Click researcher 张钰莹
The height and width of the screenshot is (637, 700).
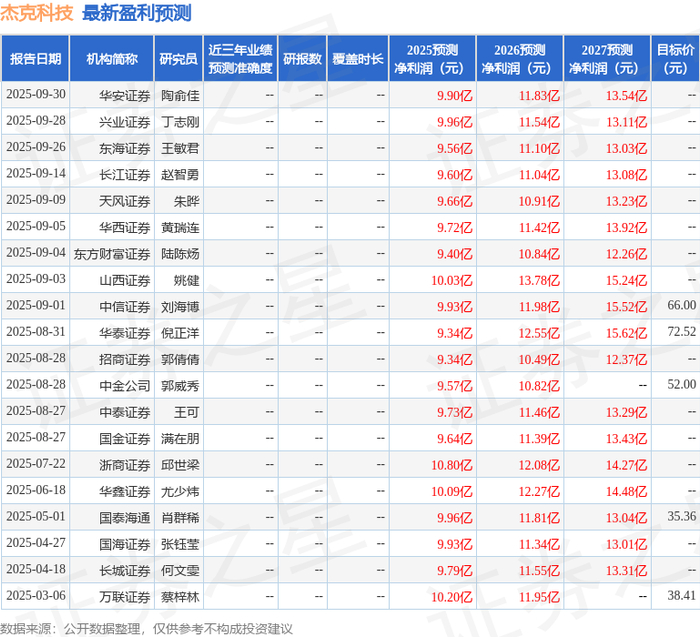pos(180,544)
